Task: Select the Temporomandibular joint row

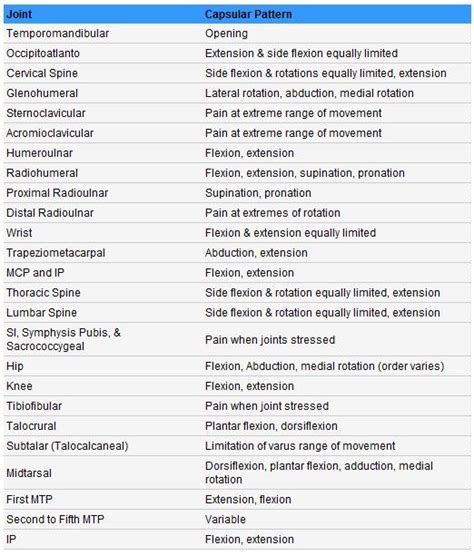Action: click(x=237, y=33)
